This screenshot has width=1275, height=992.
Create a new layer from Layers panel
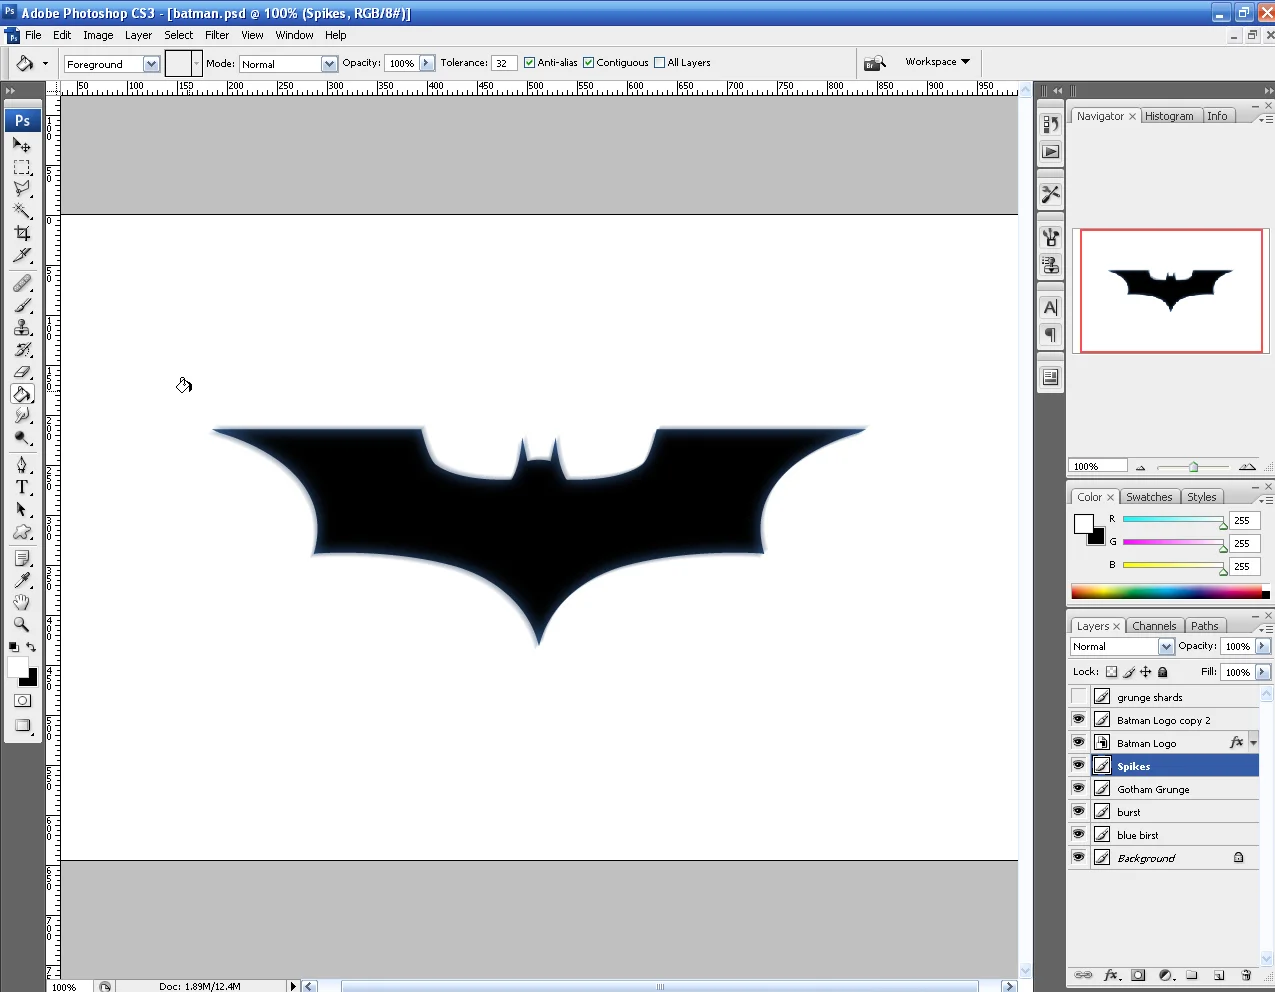[1219, 975]
